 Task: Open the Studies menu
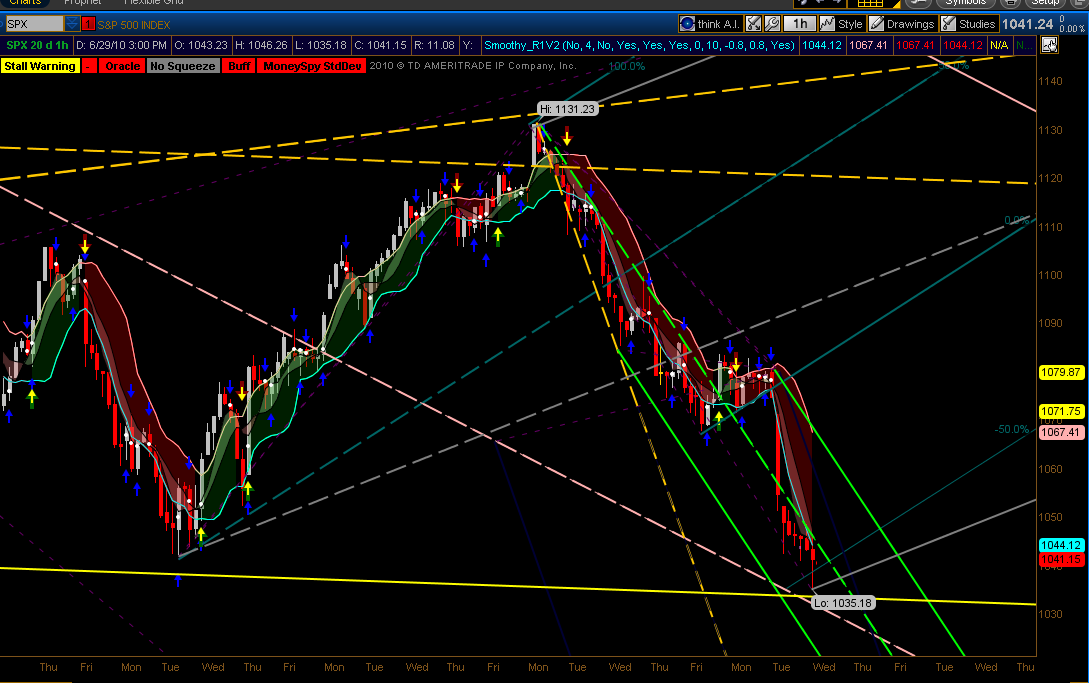click(x=969, y=24)
